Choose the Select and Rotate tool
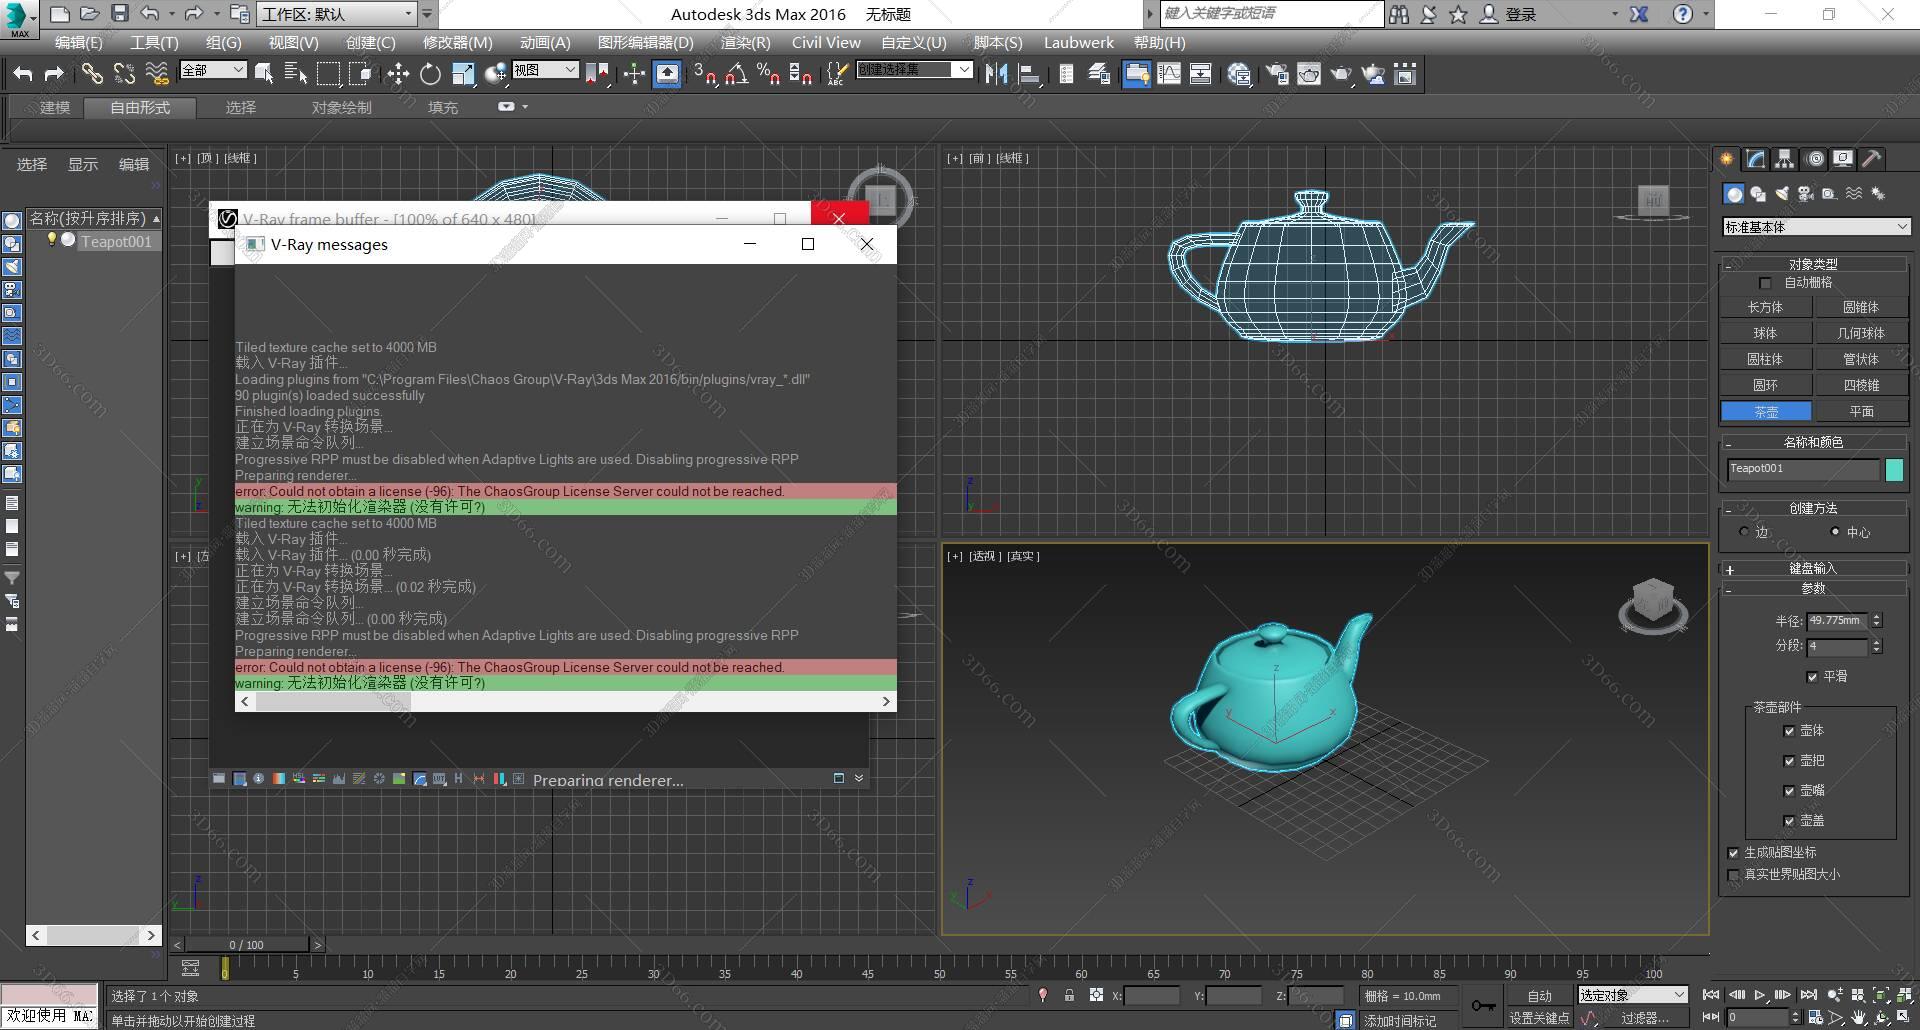Viewport: 1920px width, 1030px height. [430, 74]
